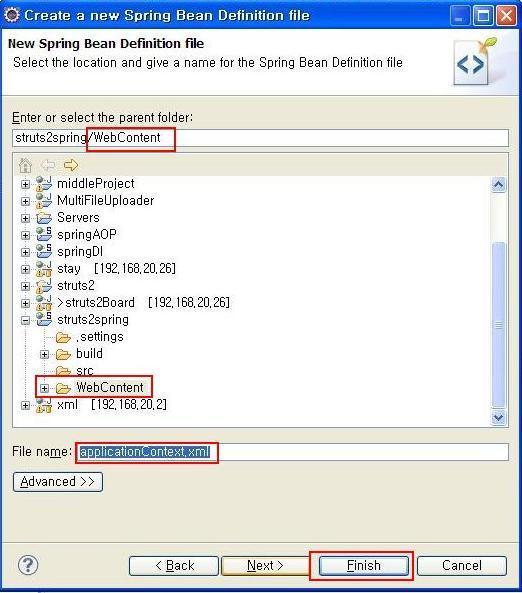
Task: Expand the springAOP tree node
Action: [25, 235]
